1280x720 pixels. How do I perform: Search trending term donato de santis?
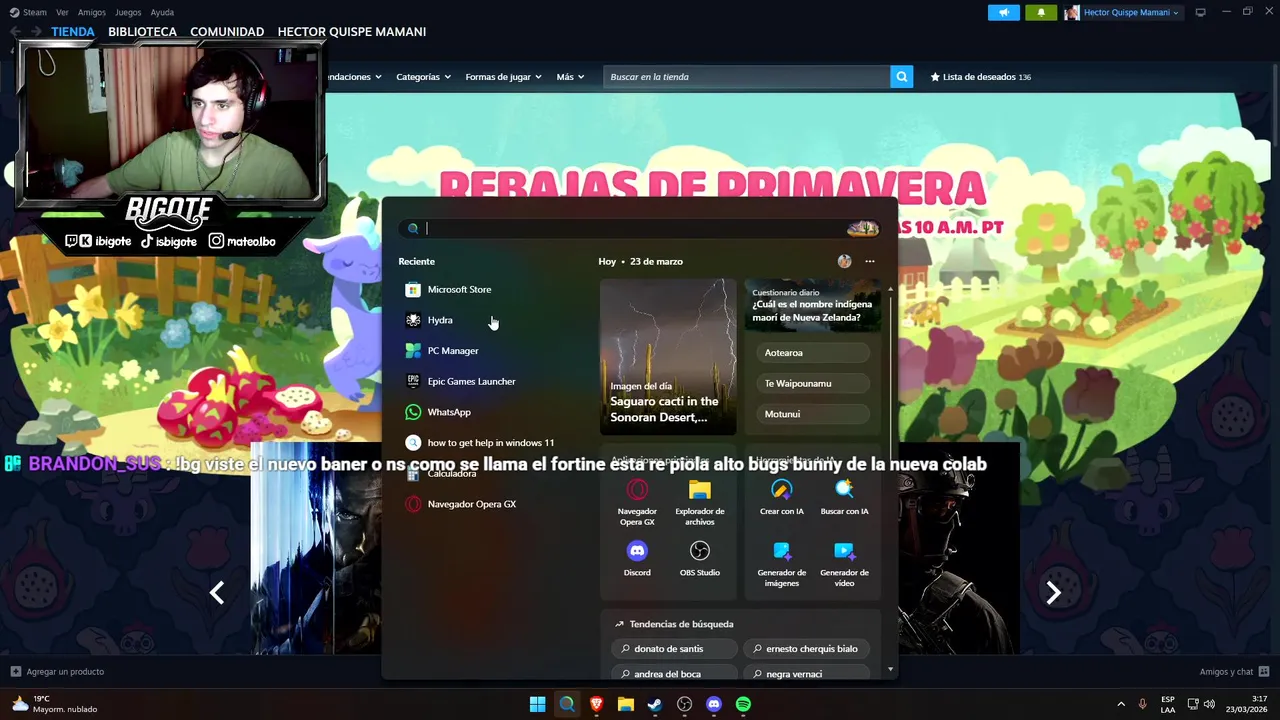pos(674,649)
